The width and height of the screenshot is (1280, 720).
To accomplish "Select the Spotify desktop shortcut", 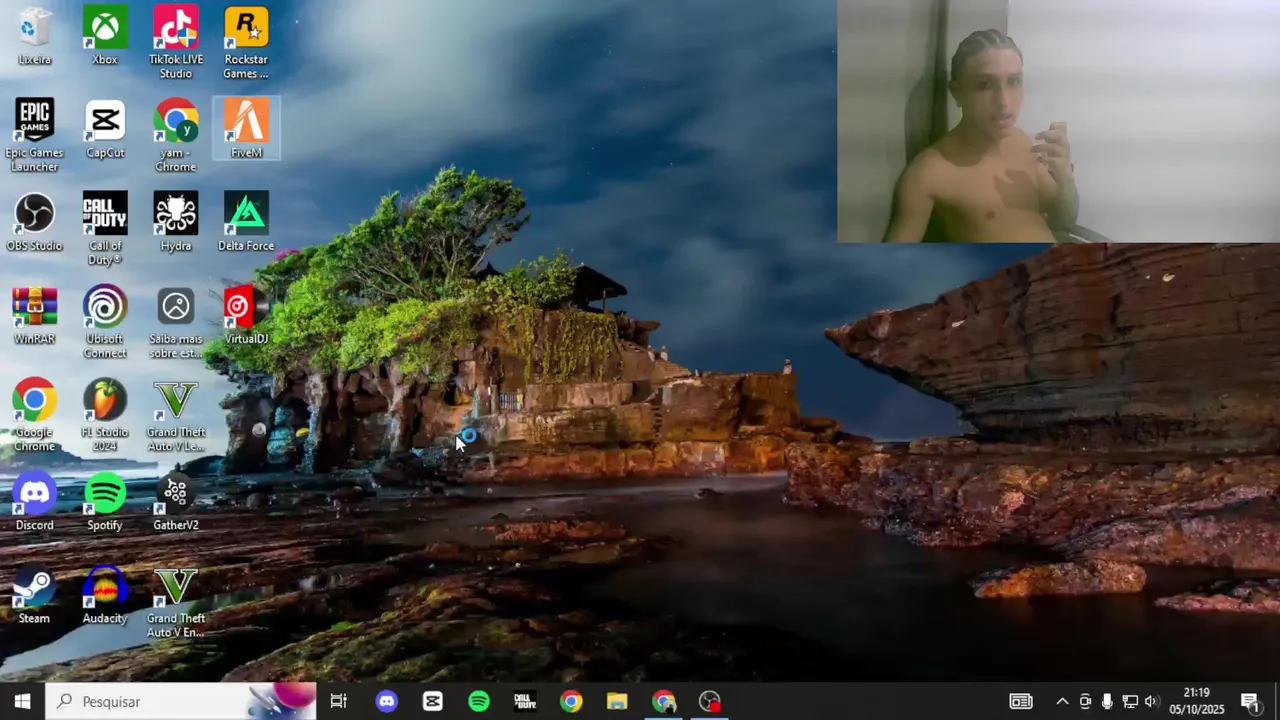I will point(105,501).
